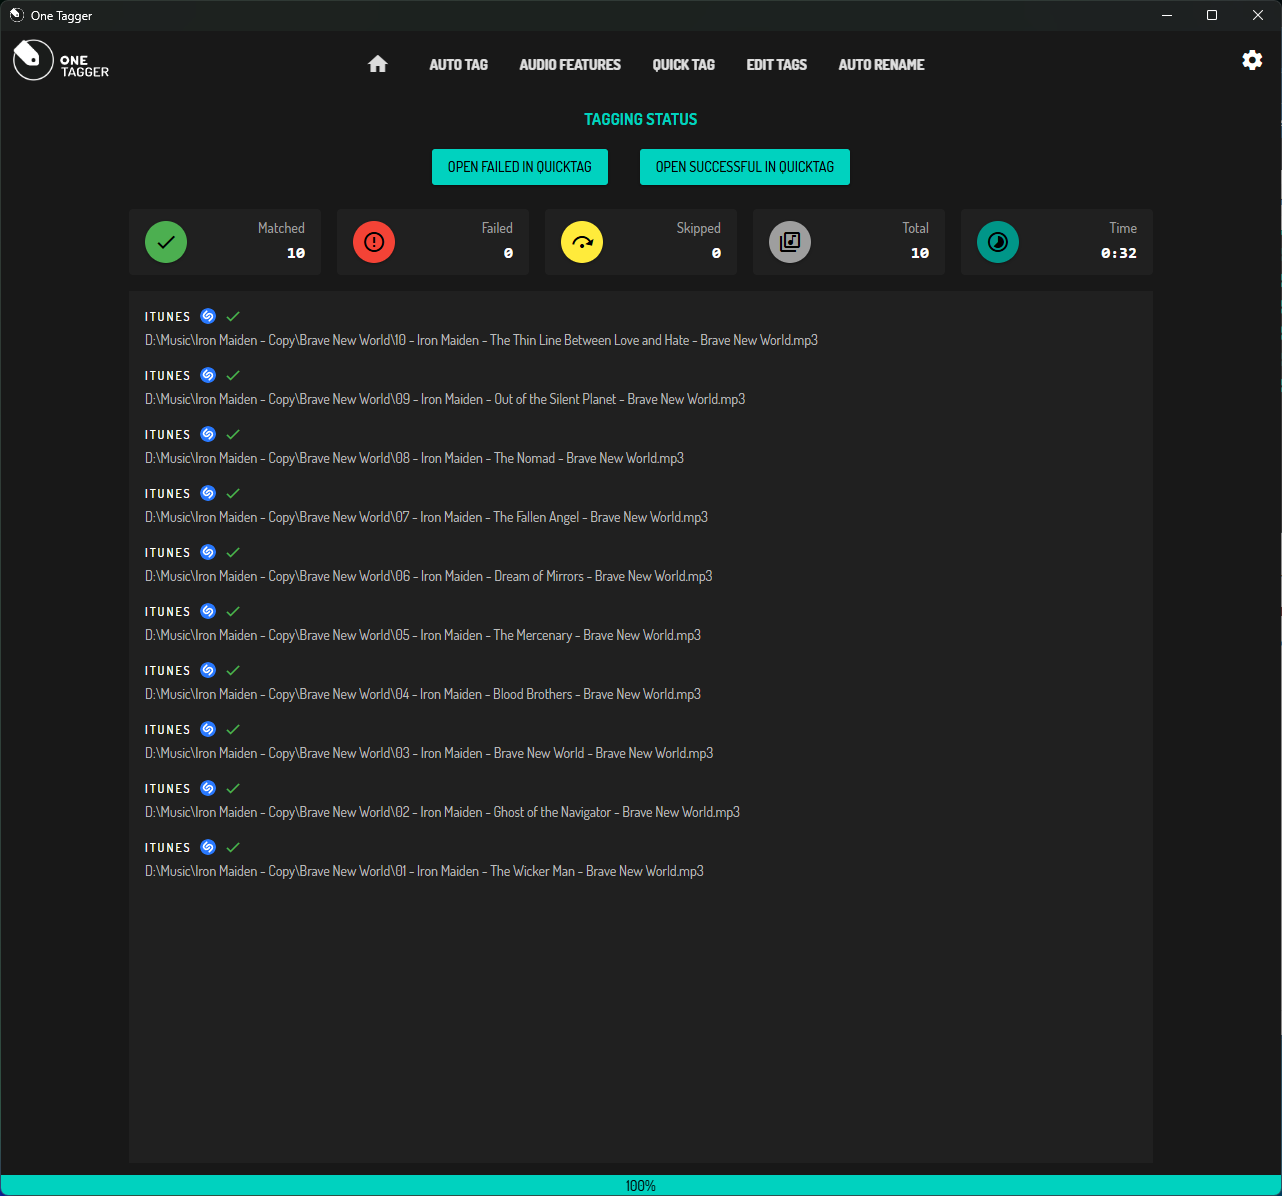1282x1196 pixels.
Task: Click ITUNES label above The Mercenary row
Action: 167,612
